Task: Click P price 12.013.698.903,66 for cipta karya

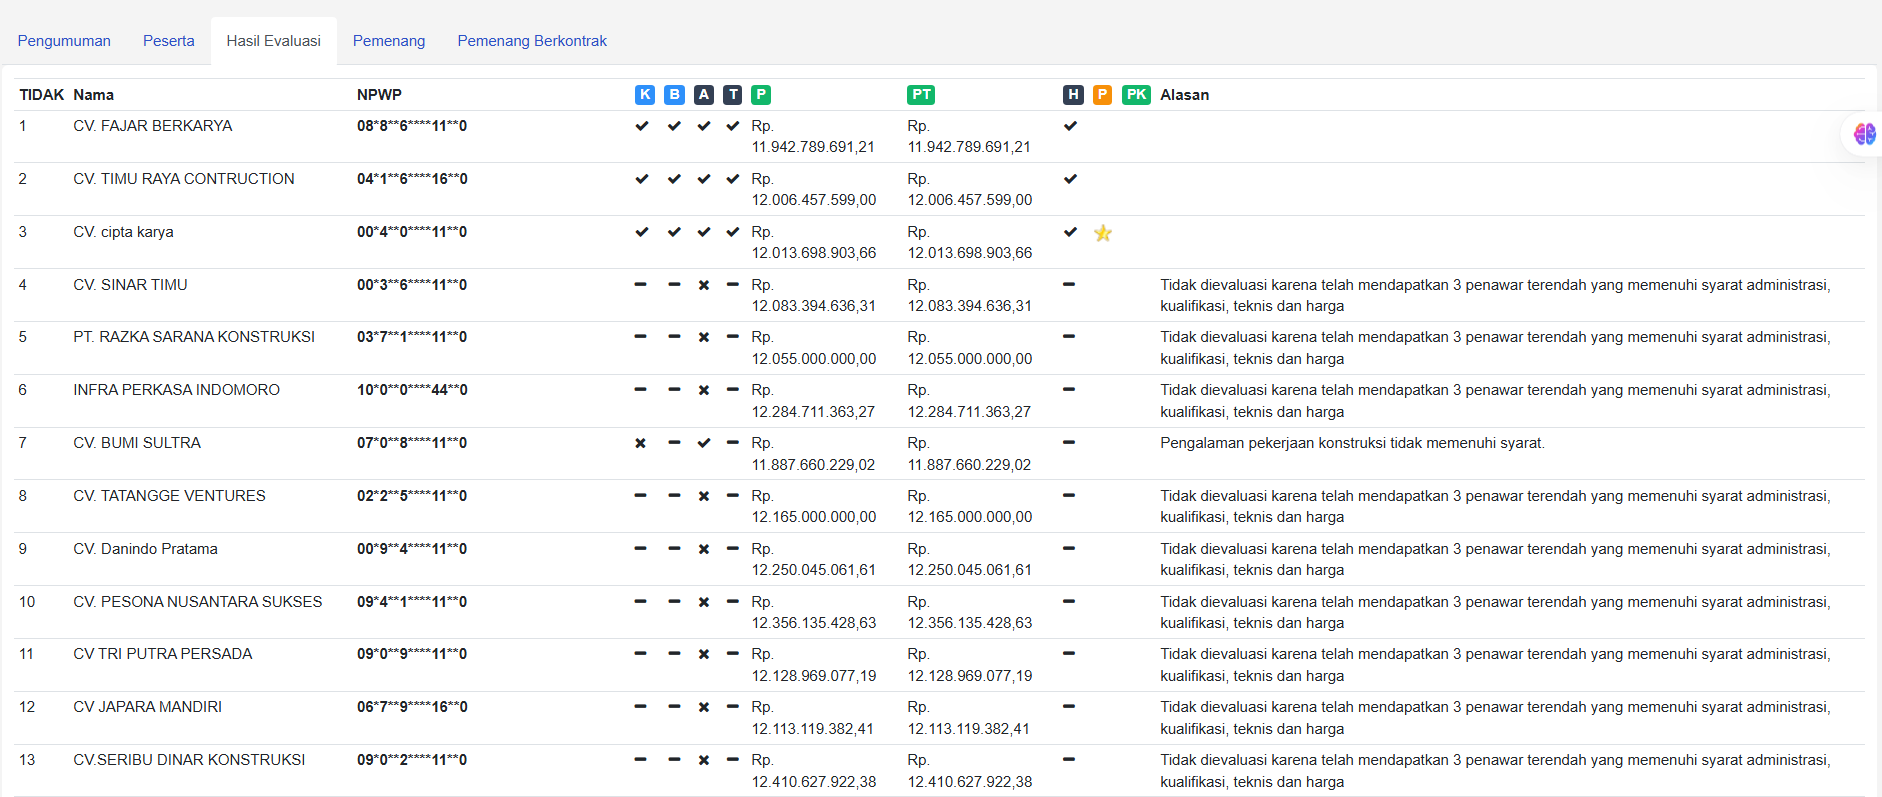Action: pyautogui.click(x=814, y=253)
